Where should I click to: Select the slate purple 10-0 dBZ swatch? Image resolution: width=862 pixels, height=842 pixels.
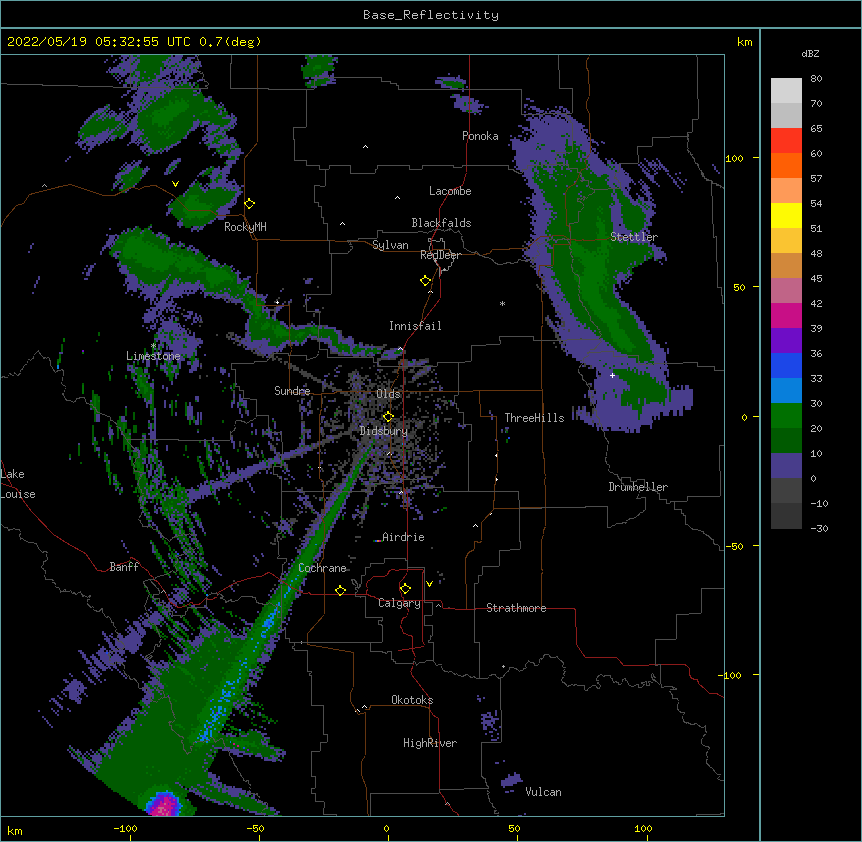click(786, 466)
